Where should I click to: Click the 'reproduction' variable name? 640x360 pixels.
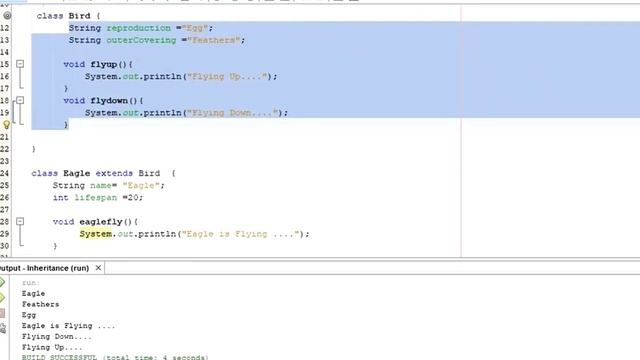139,28
